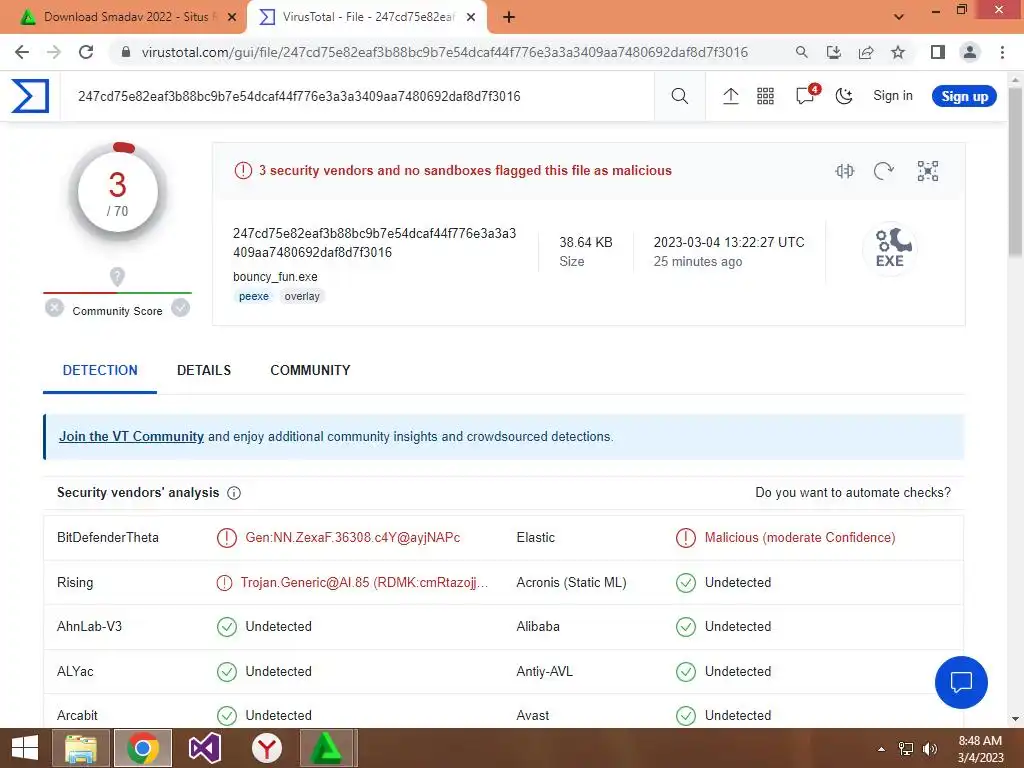Click the volume speaker tray icon
The height and width of the screenshot is (768, 1024).
[x=930, y=748]
